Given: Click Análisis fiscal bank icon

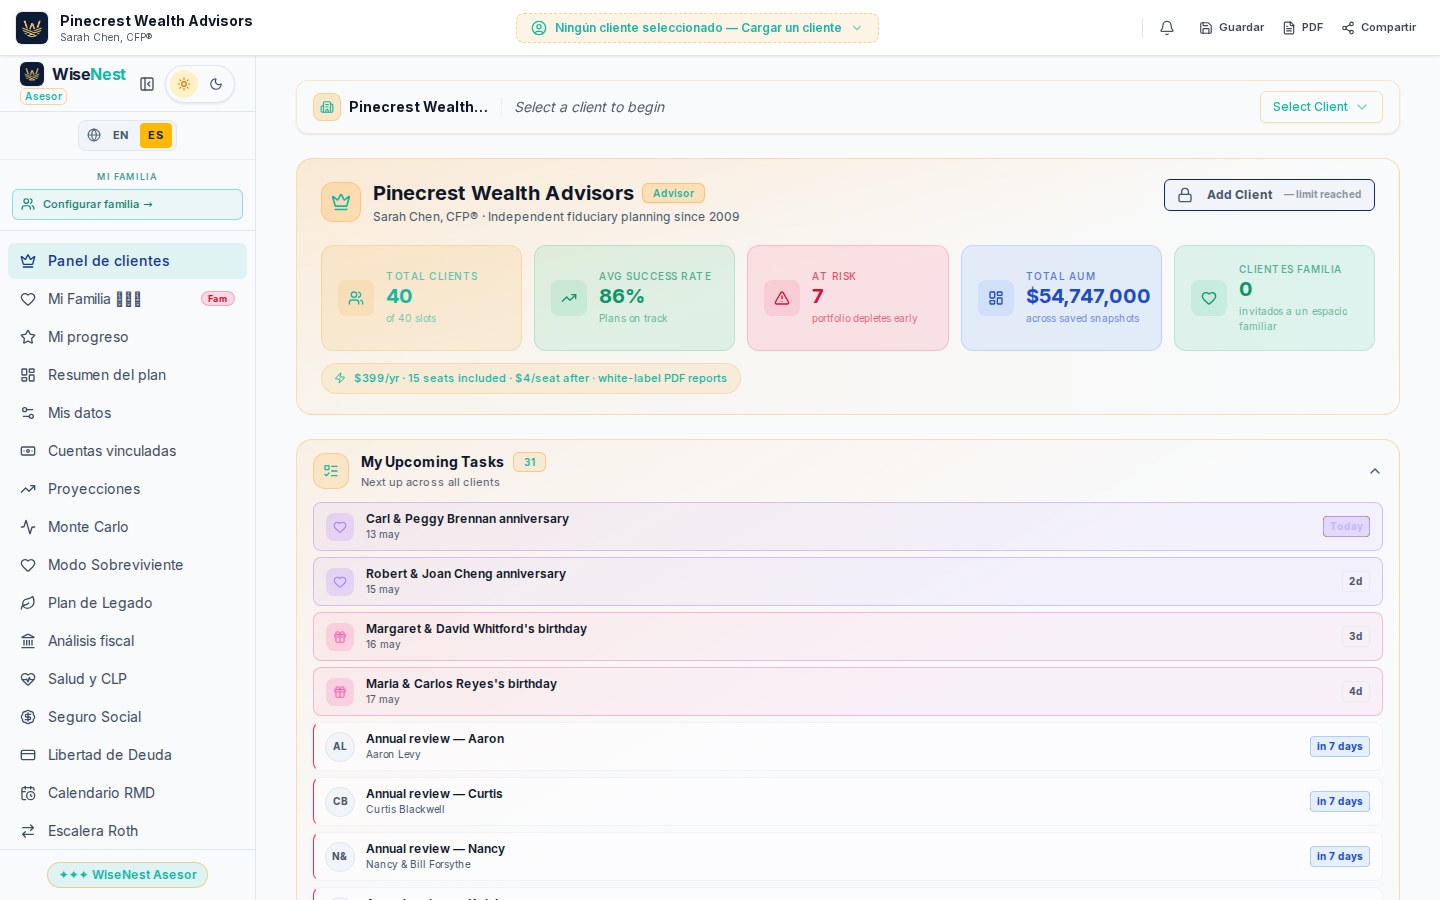Looking at the screenshot, I should point(28,641).
